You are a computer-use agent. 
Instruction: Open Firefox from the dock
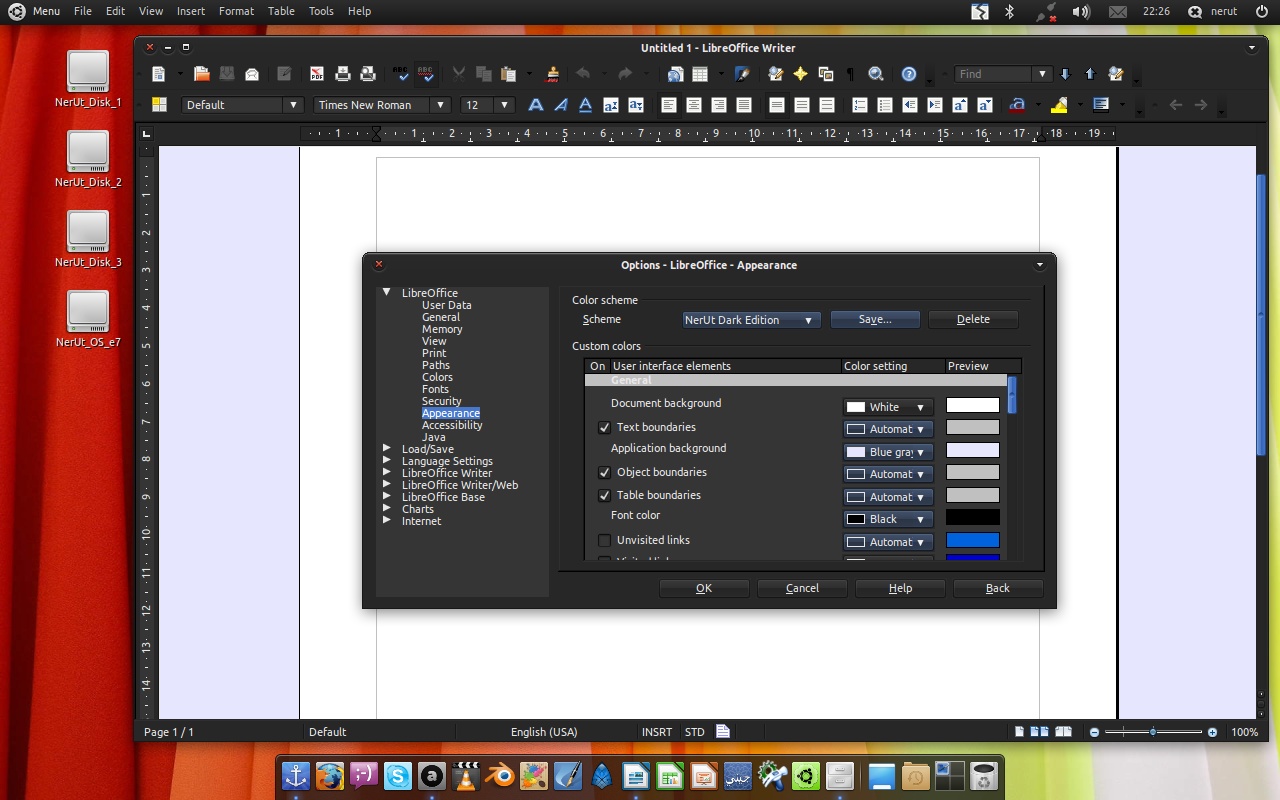330,775
